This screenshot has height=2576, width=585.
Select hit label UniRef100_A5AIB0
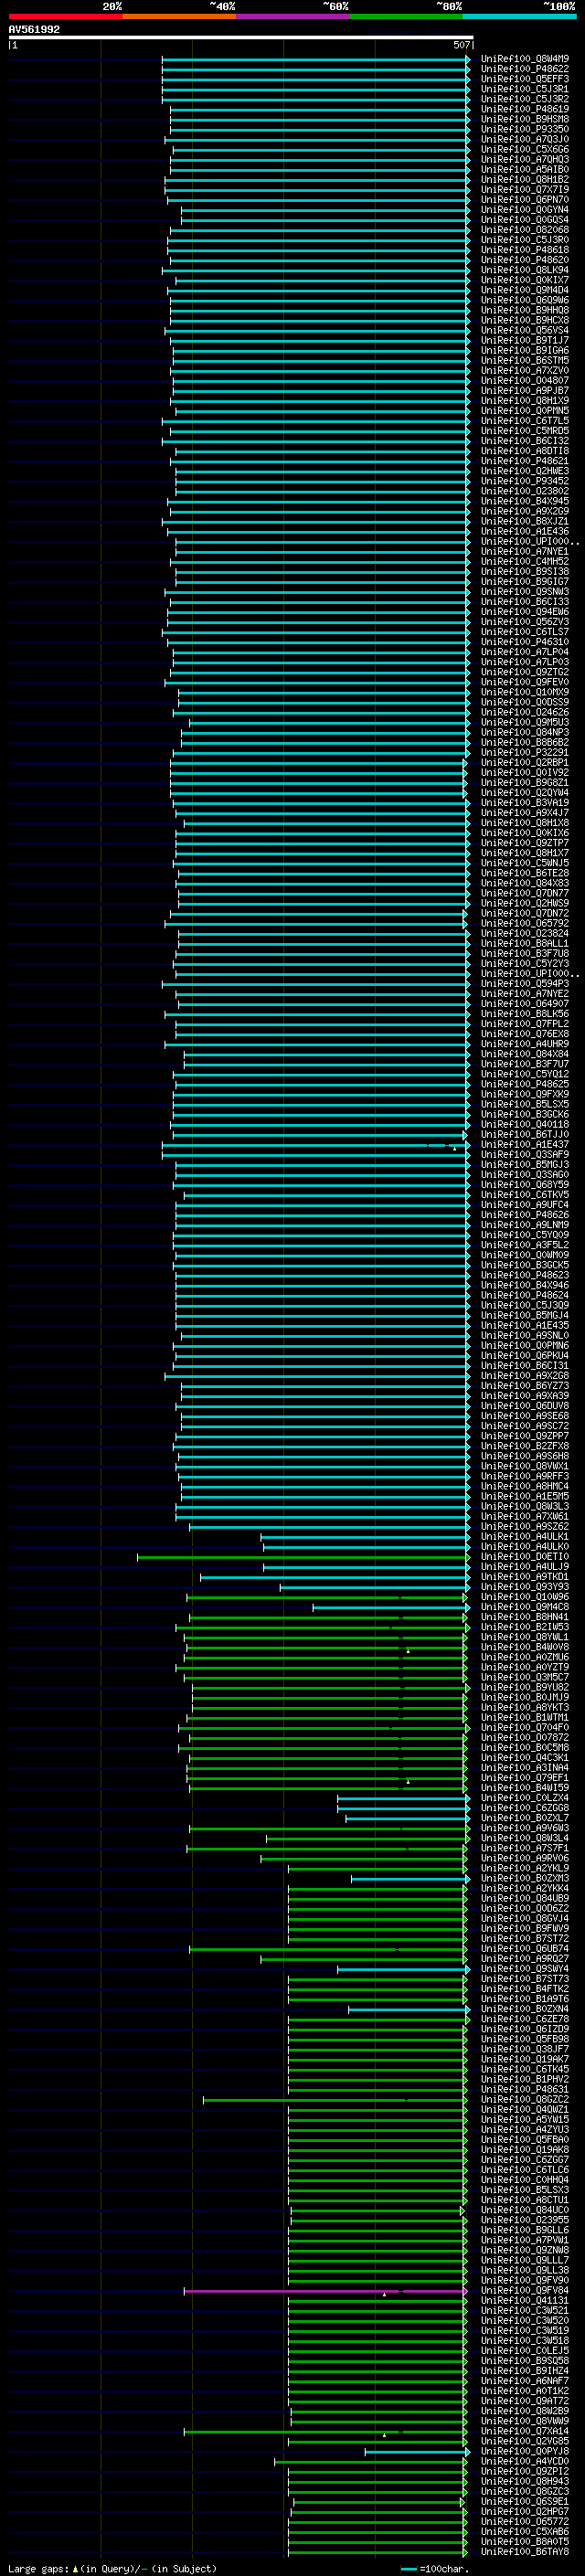(524, 169)
